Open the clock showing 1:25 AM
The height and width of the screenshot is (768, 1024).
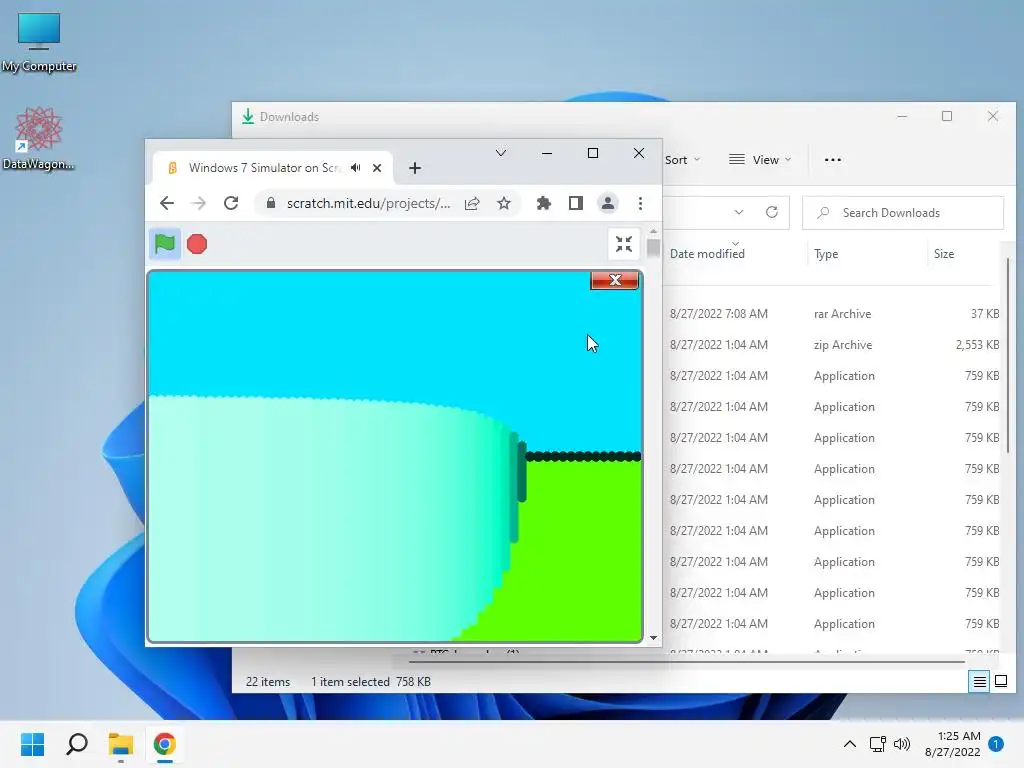click(953, 744)
